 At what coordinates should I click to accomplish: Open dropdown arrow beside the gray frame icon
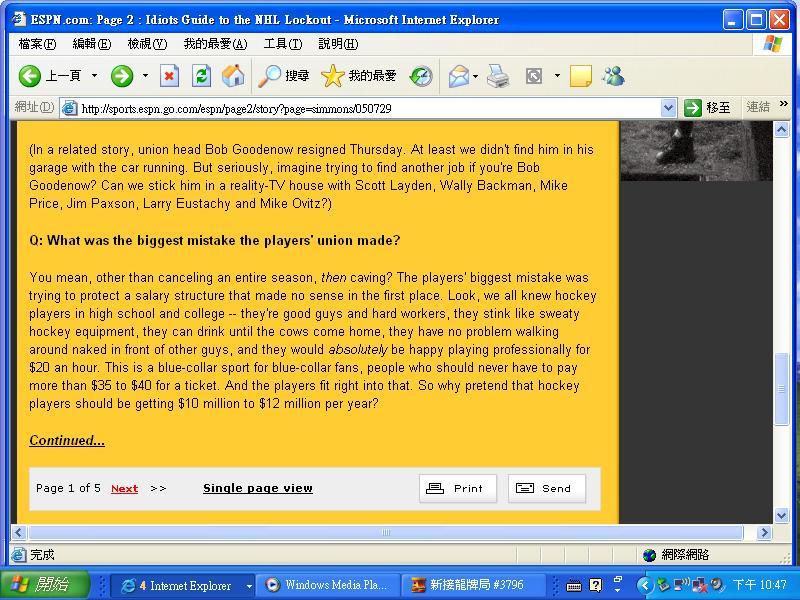tap(557, 76)
